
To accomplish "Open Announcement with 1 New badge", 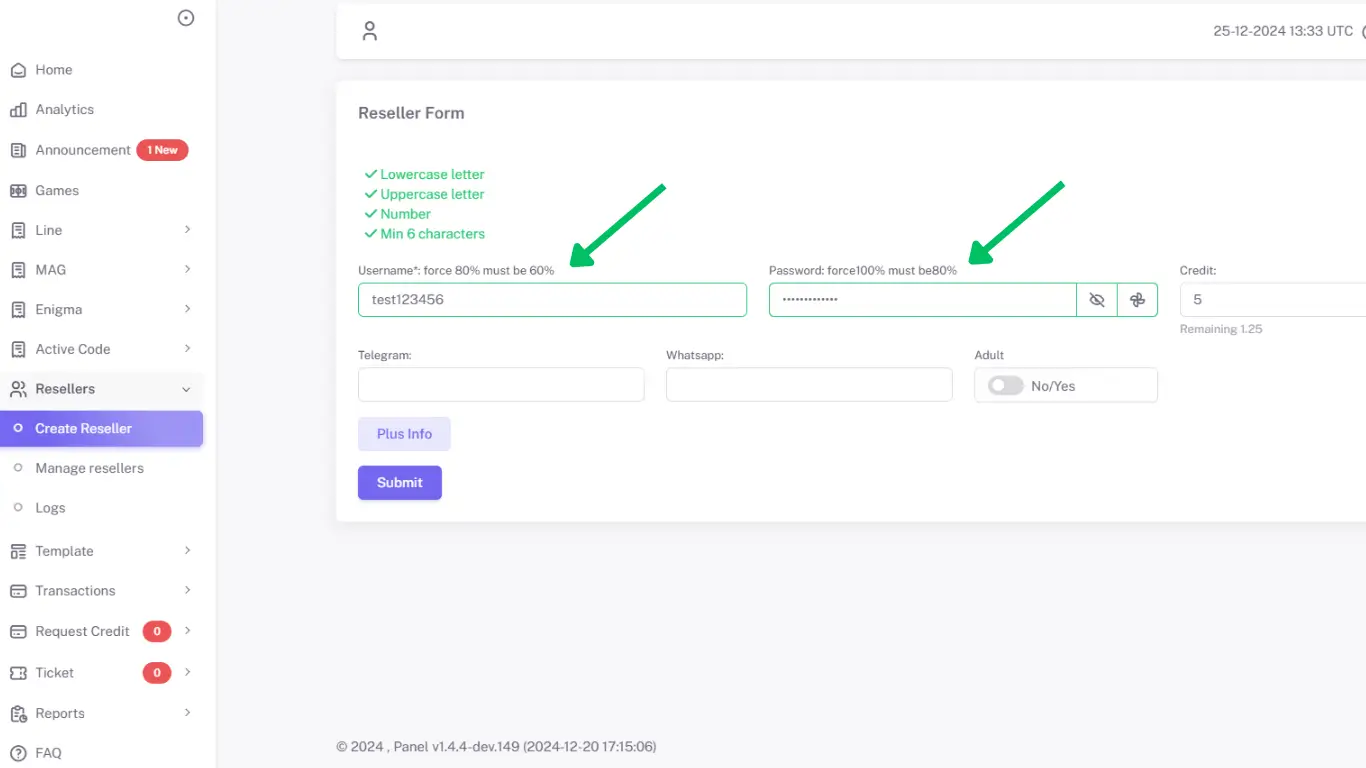I will coord(83,150).
